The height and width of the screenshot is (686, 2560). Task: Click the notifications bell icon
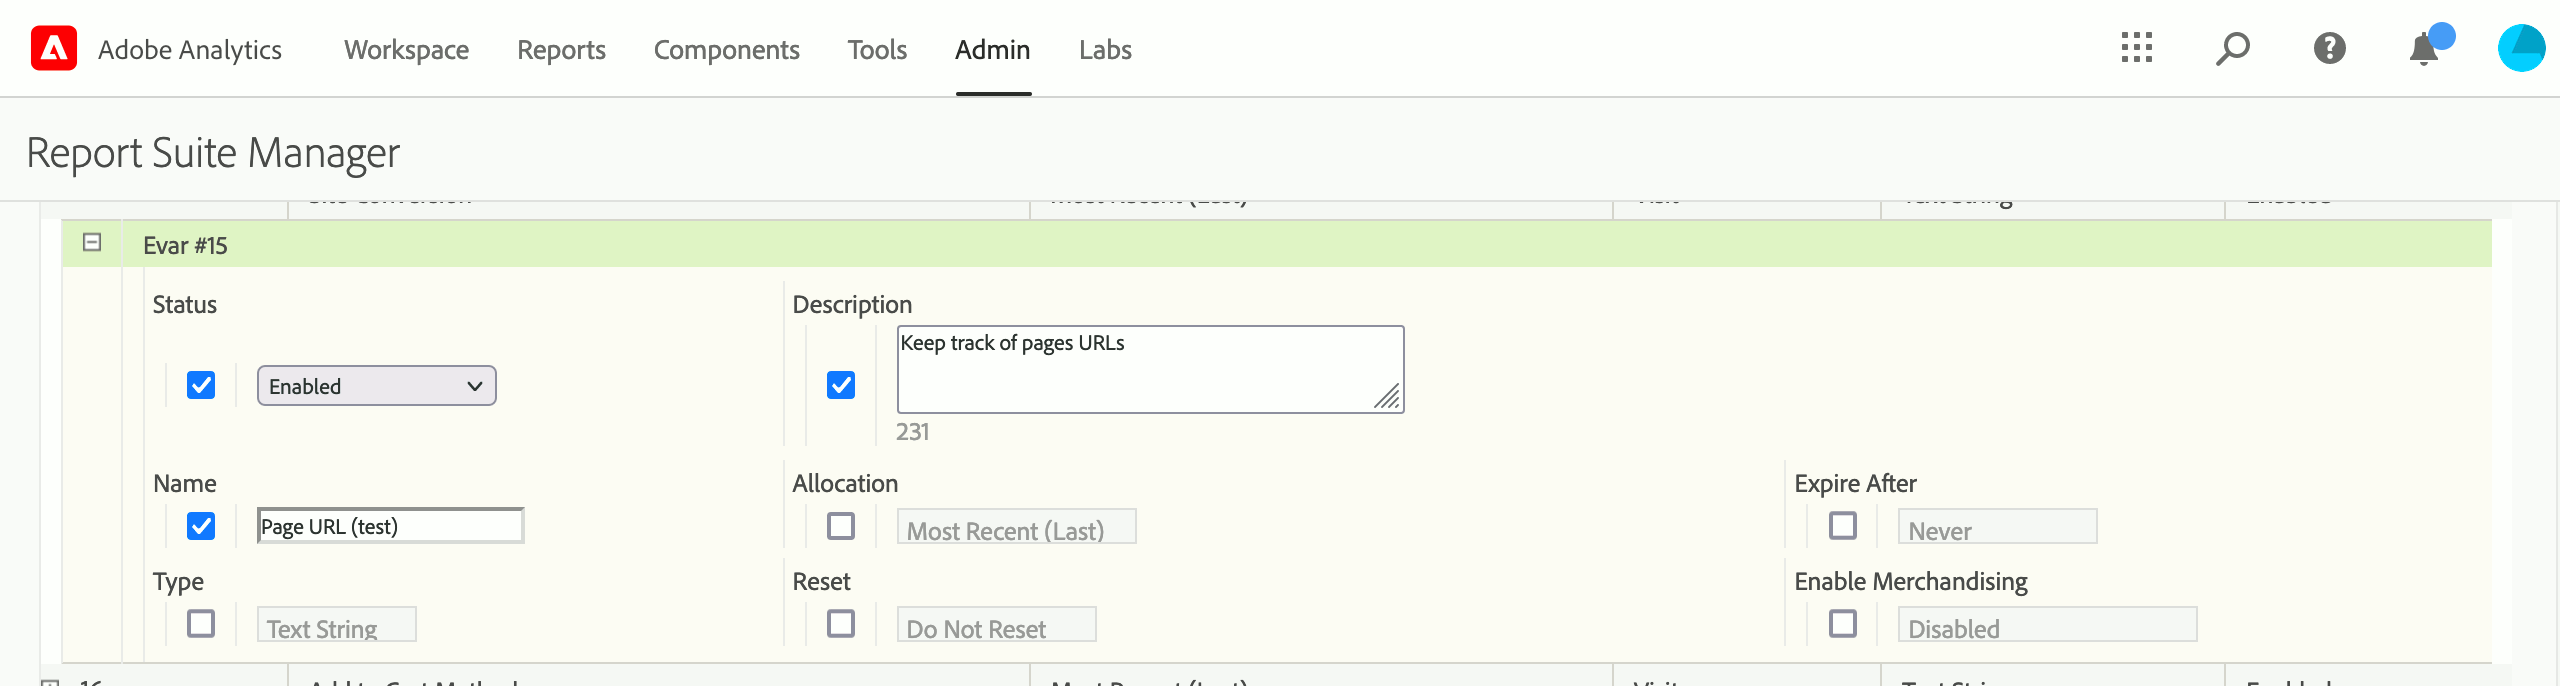pyautogui.click(x=2420, y=48)
